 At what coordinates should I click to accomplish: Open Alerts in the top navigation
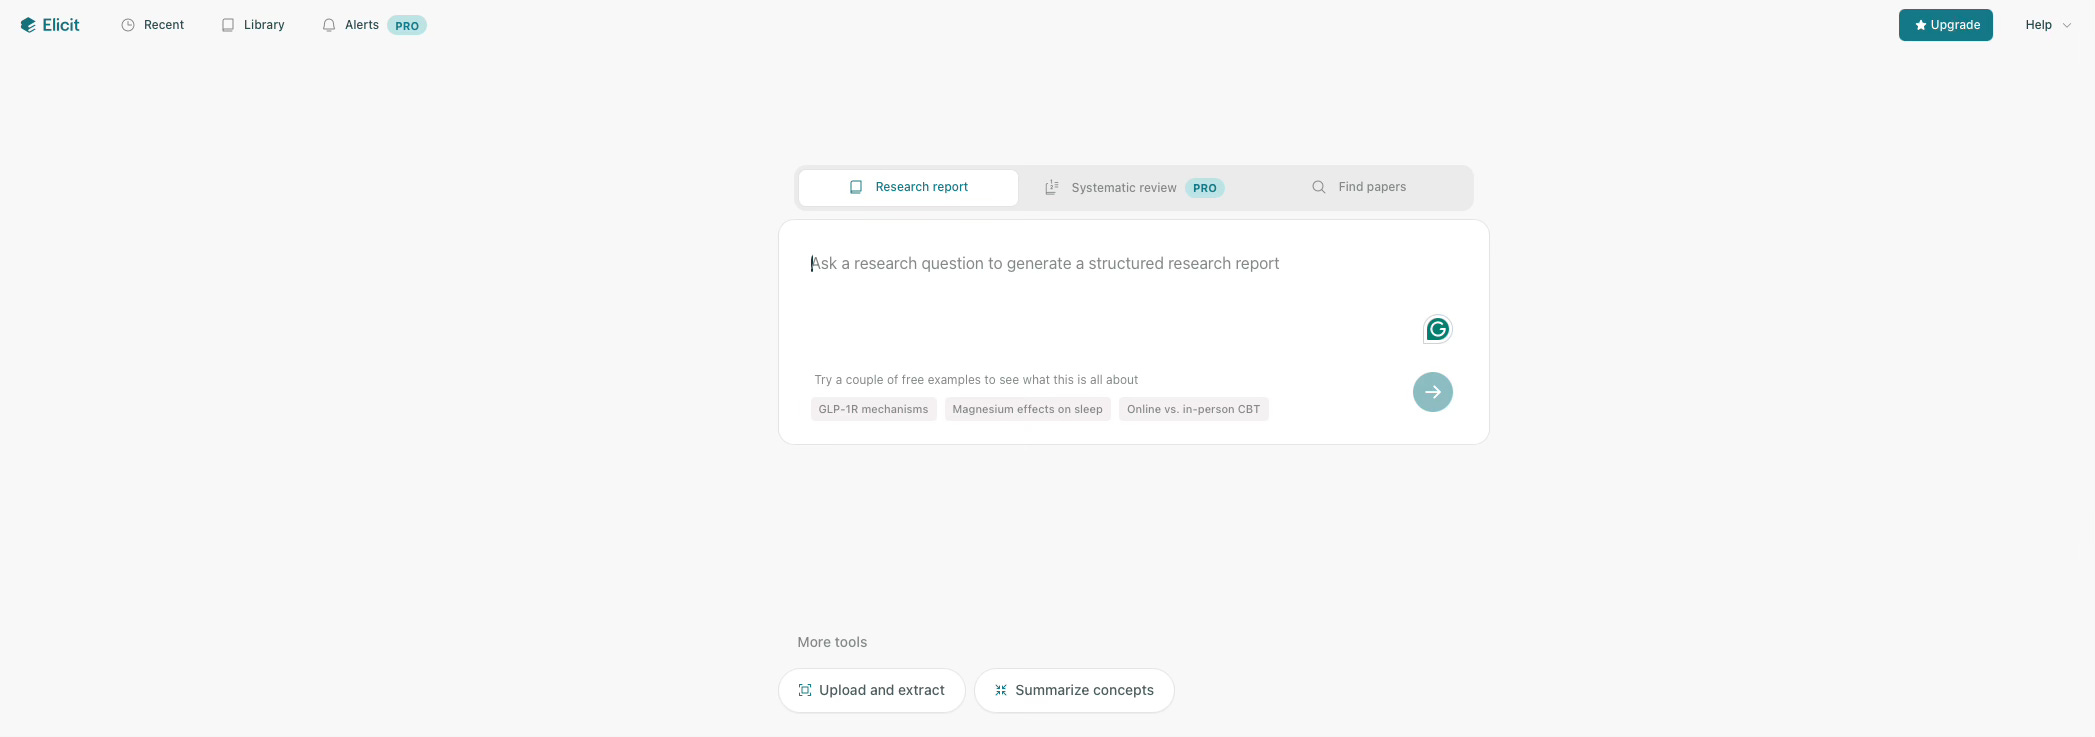point(374,25)
